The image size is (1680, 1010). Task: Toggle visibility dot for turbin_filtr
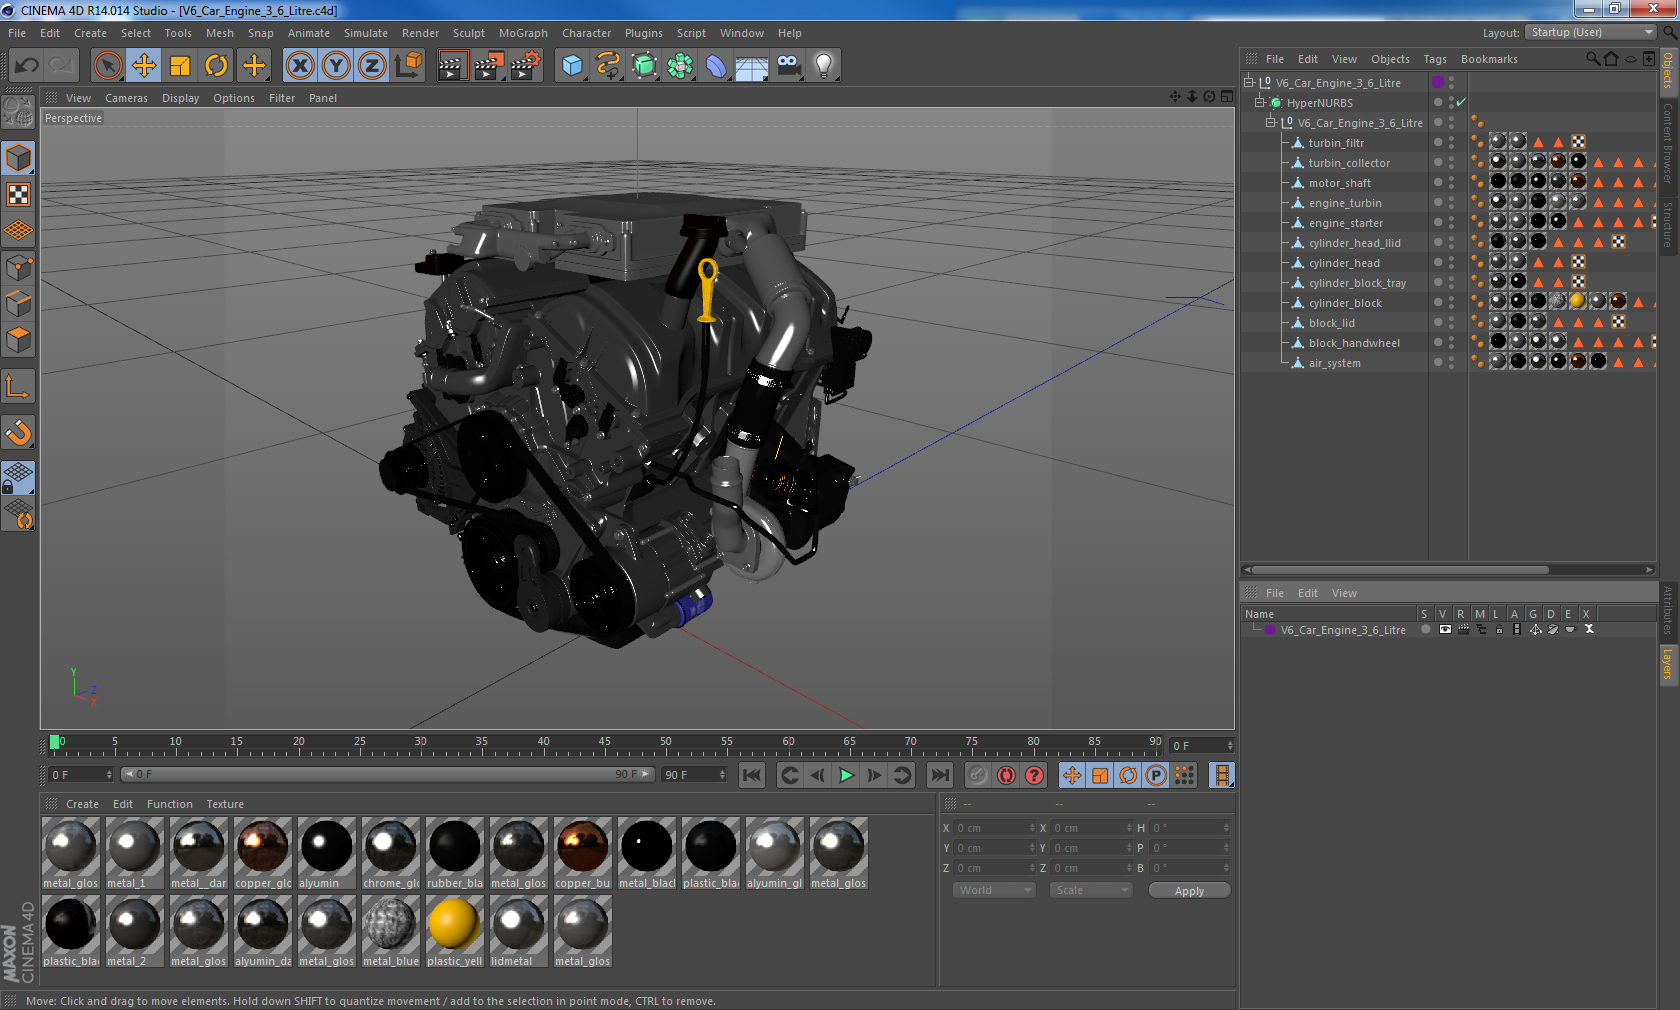pos(1438,142)
